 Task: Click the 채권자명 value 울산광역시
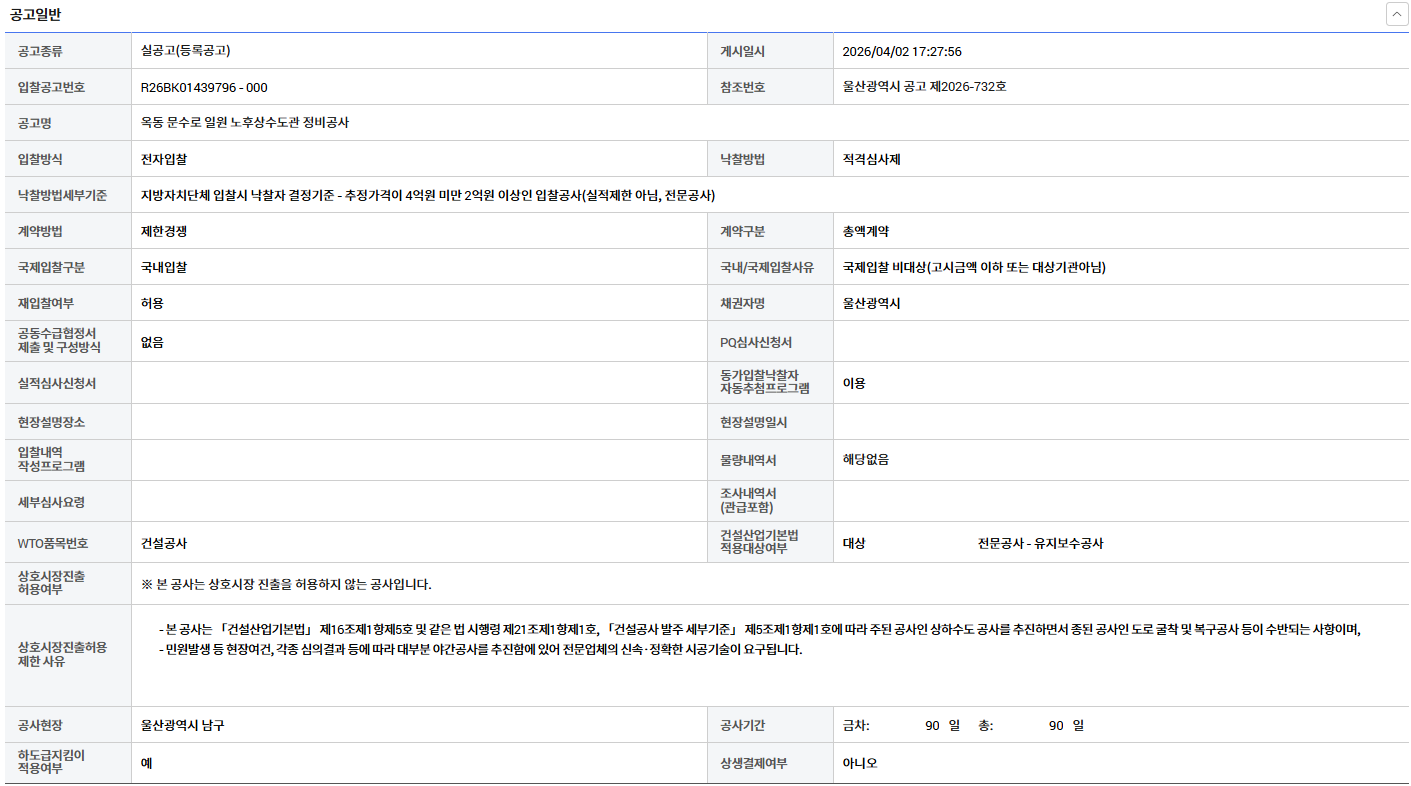872,303
